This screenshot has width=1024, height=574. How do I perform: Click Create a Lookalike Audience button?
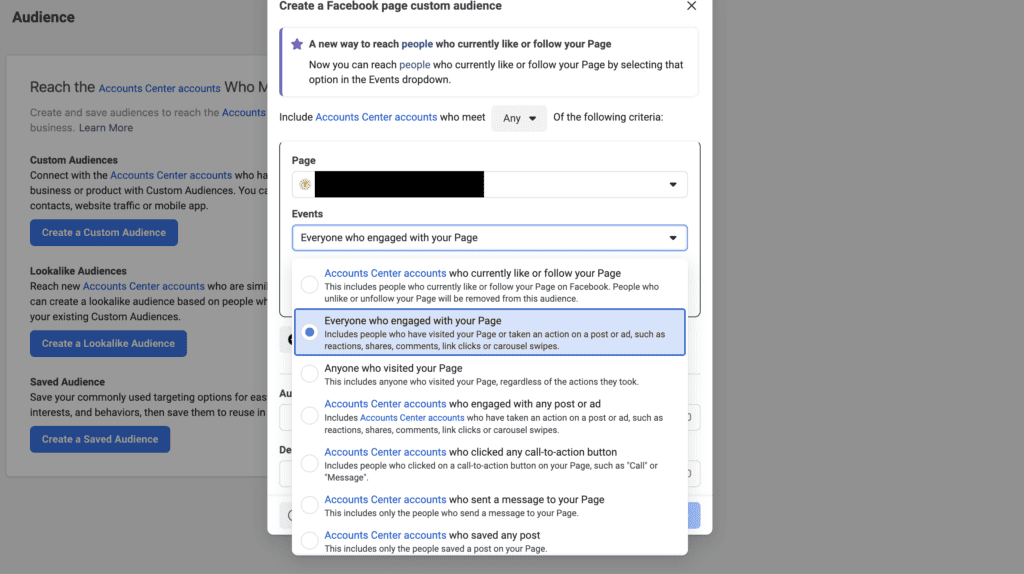pos(108,343)
